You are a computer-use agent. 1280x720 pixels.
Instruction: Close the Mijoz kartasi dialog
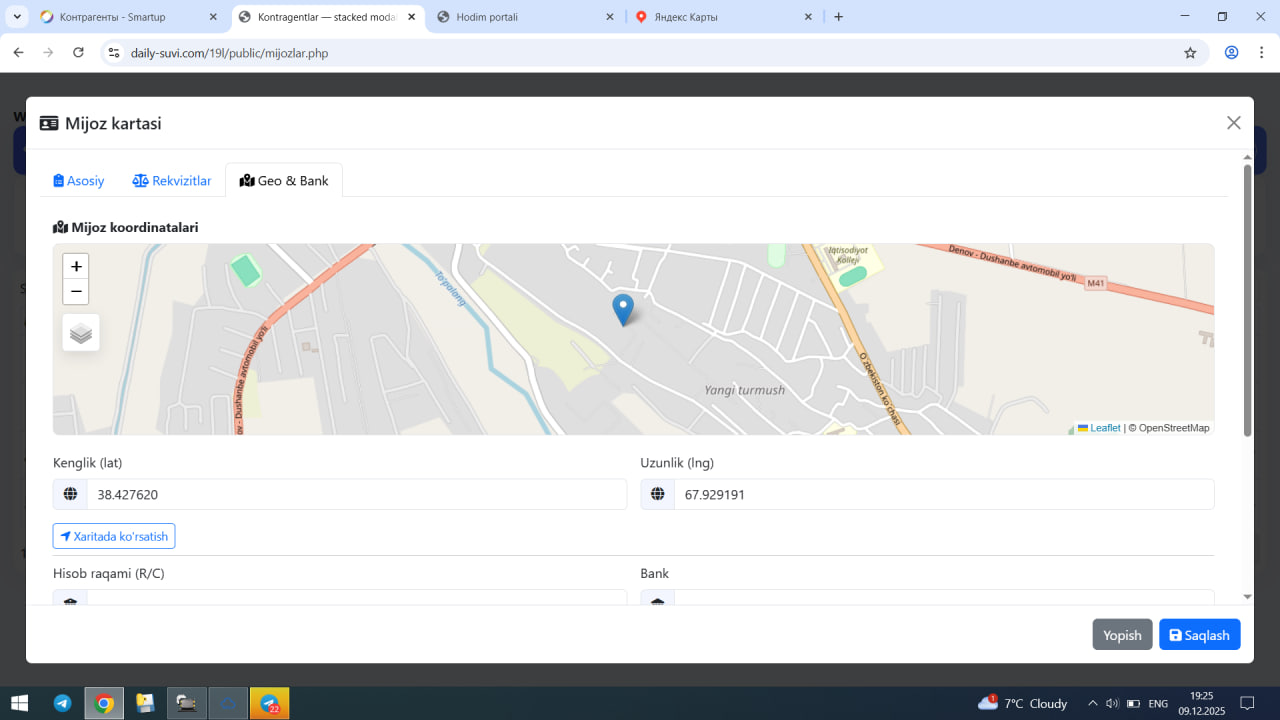pyautogui.click(x=1233, y=123)
